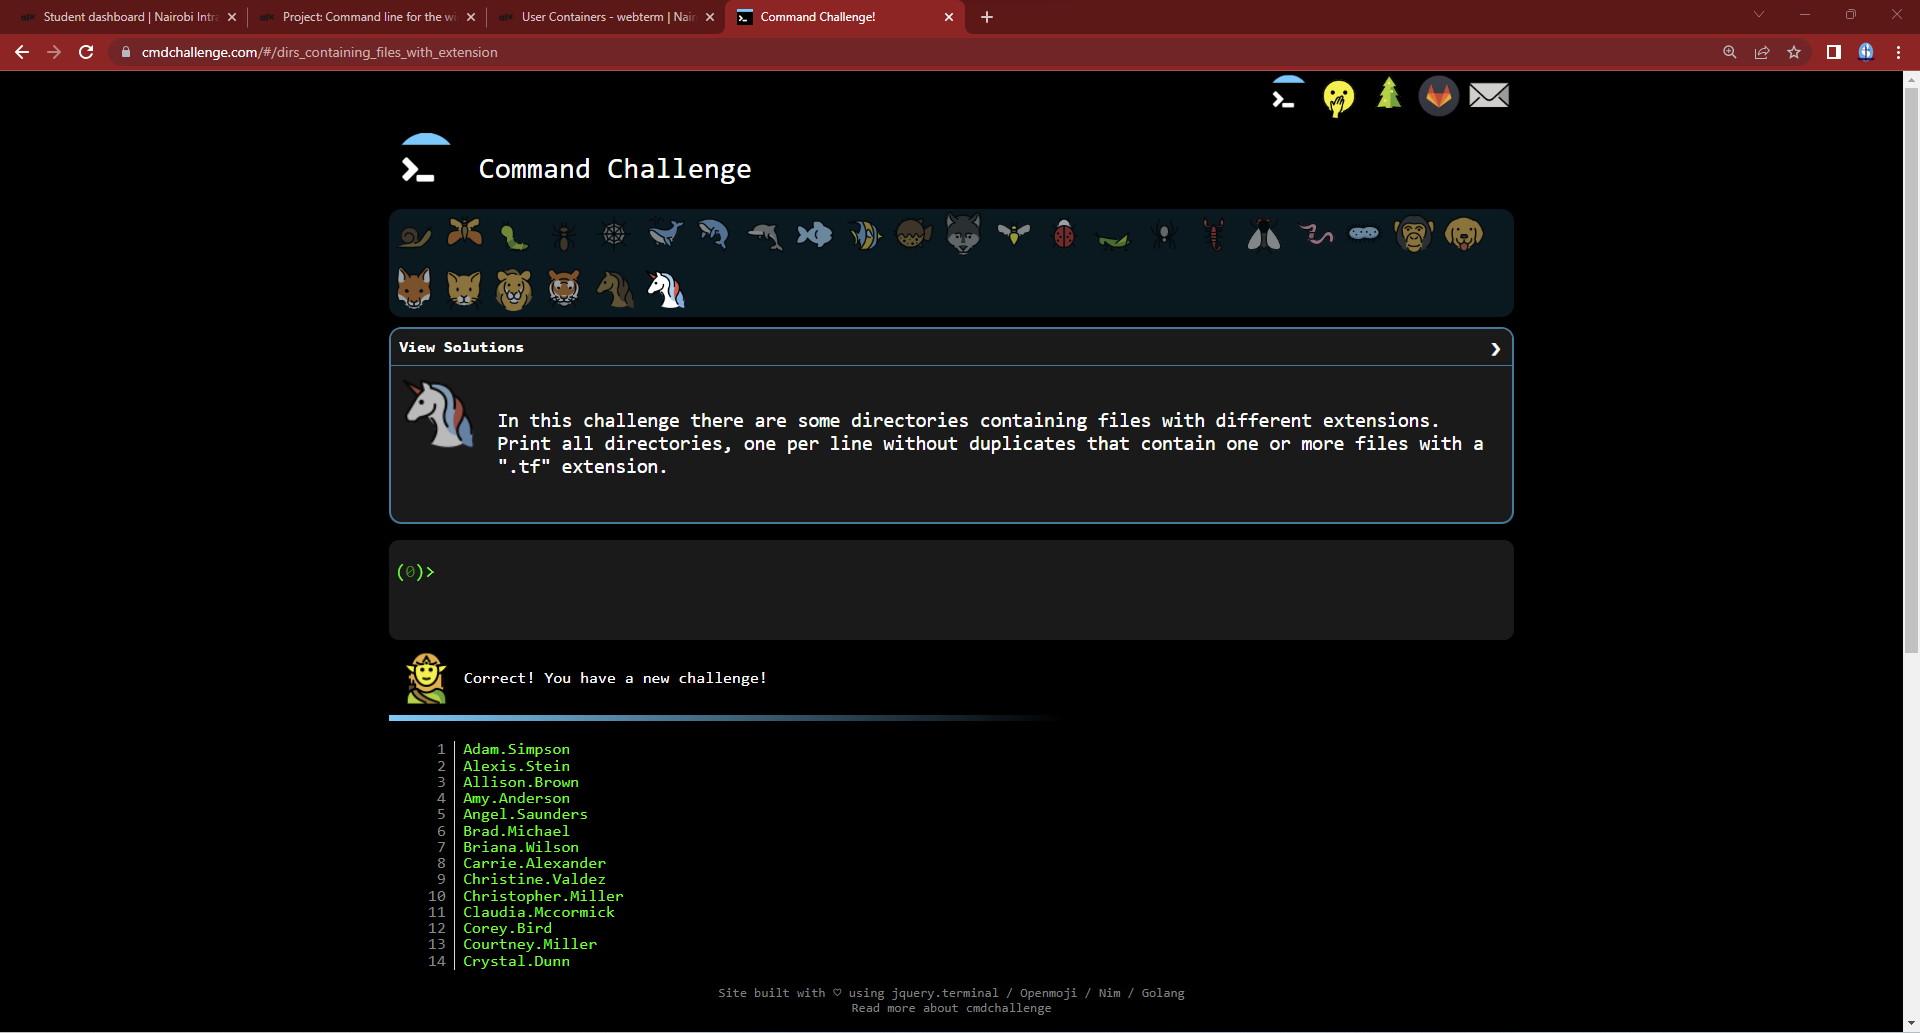The height and width of the screenshot is (1033, 1920).
Task: Click the evergreen tree icon
Action: point(1388,95)
